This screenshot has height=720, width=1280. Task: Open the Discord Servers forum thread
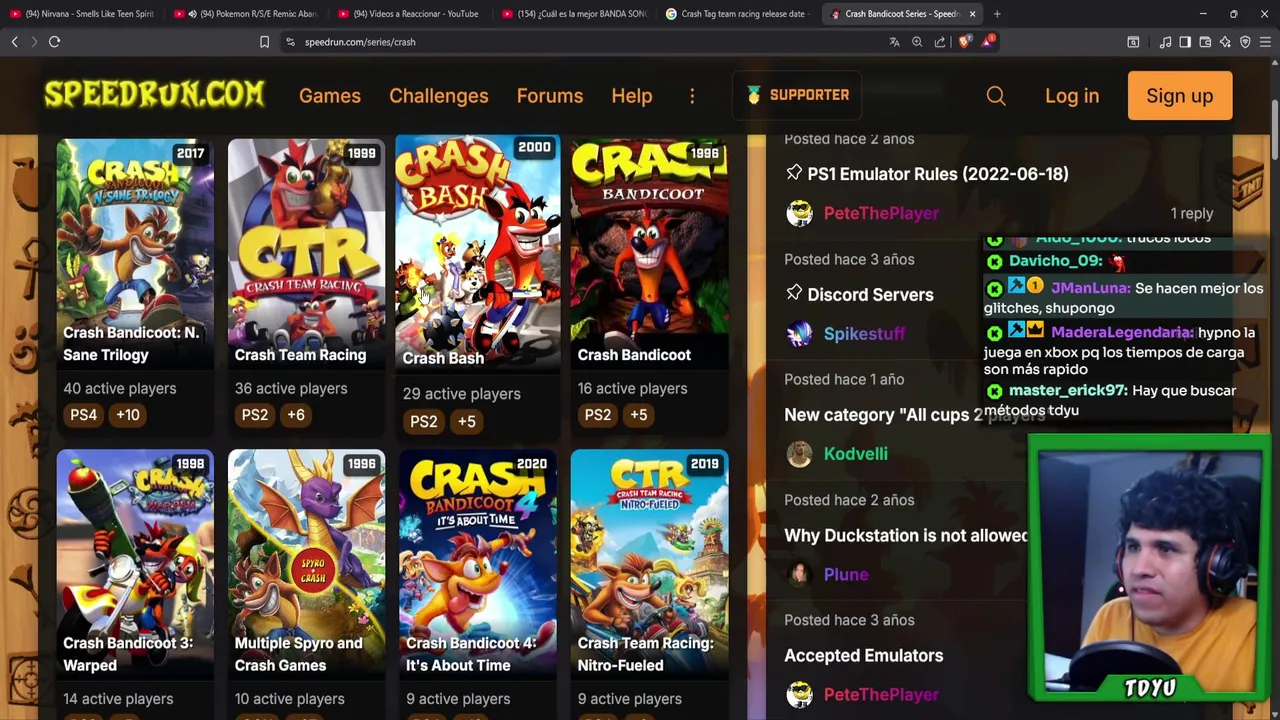click(x=870, y=295)
